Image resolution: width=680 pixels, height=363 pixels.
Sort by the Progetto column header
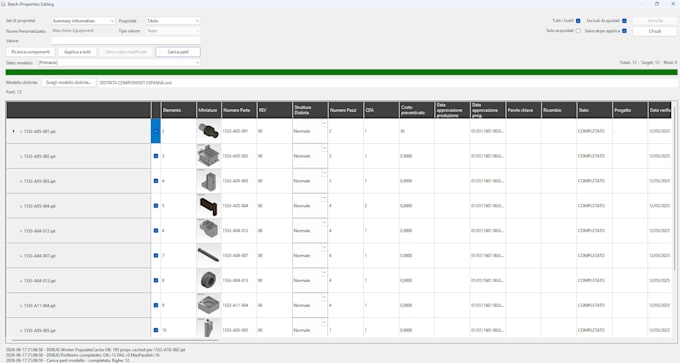tap(630, 110)
